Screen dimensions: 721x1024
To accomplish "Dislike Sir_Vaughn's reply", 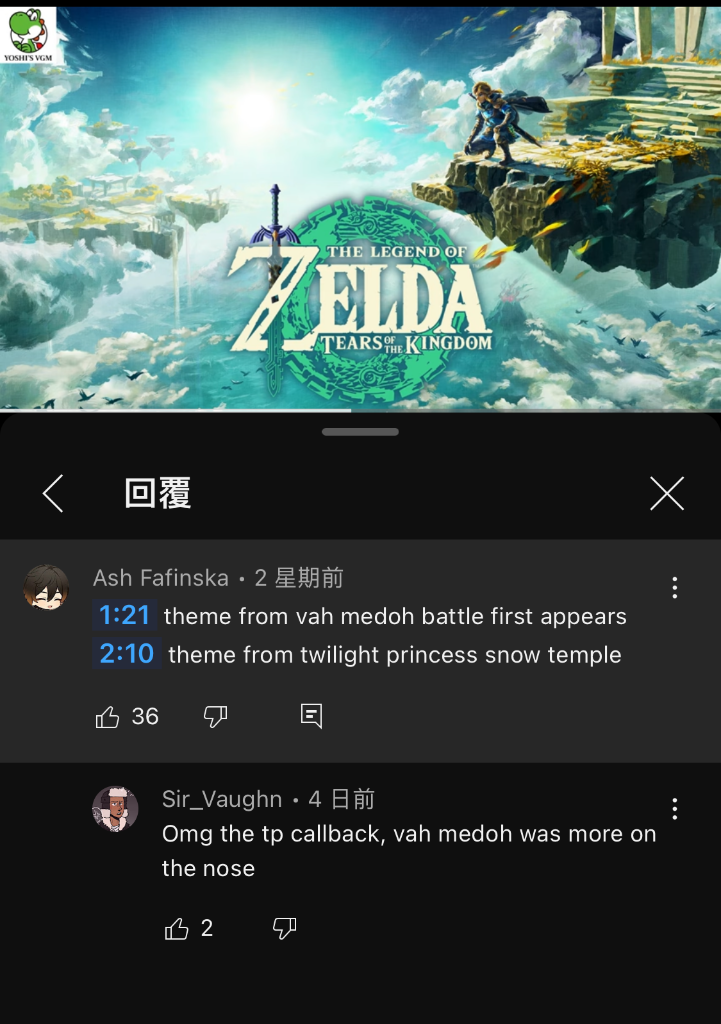I will tap(284, 928).
